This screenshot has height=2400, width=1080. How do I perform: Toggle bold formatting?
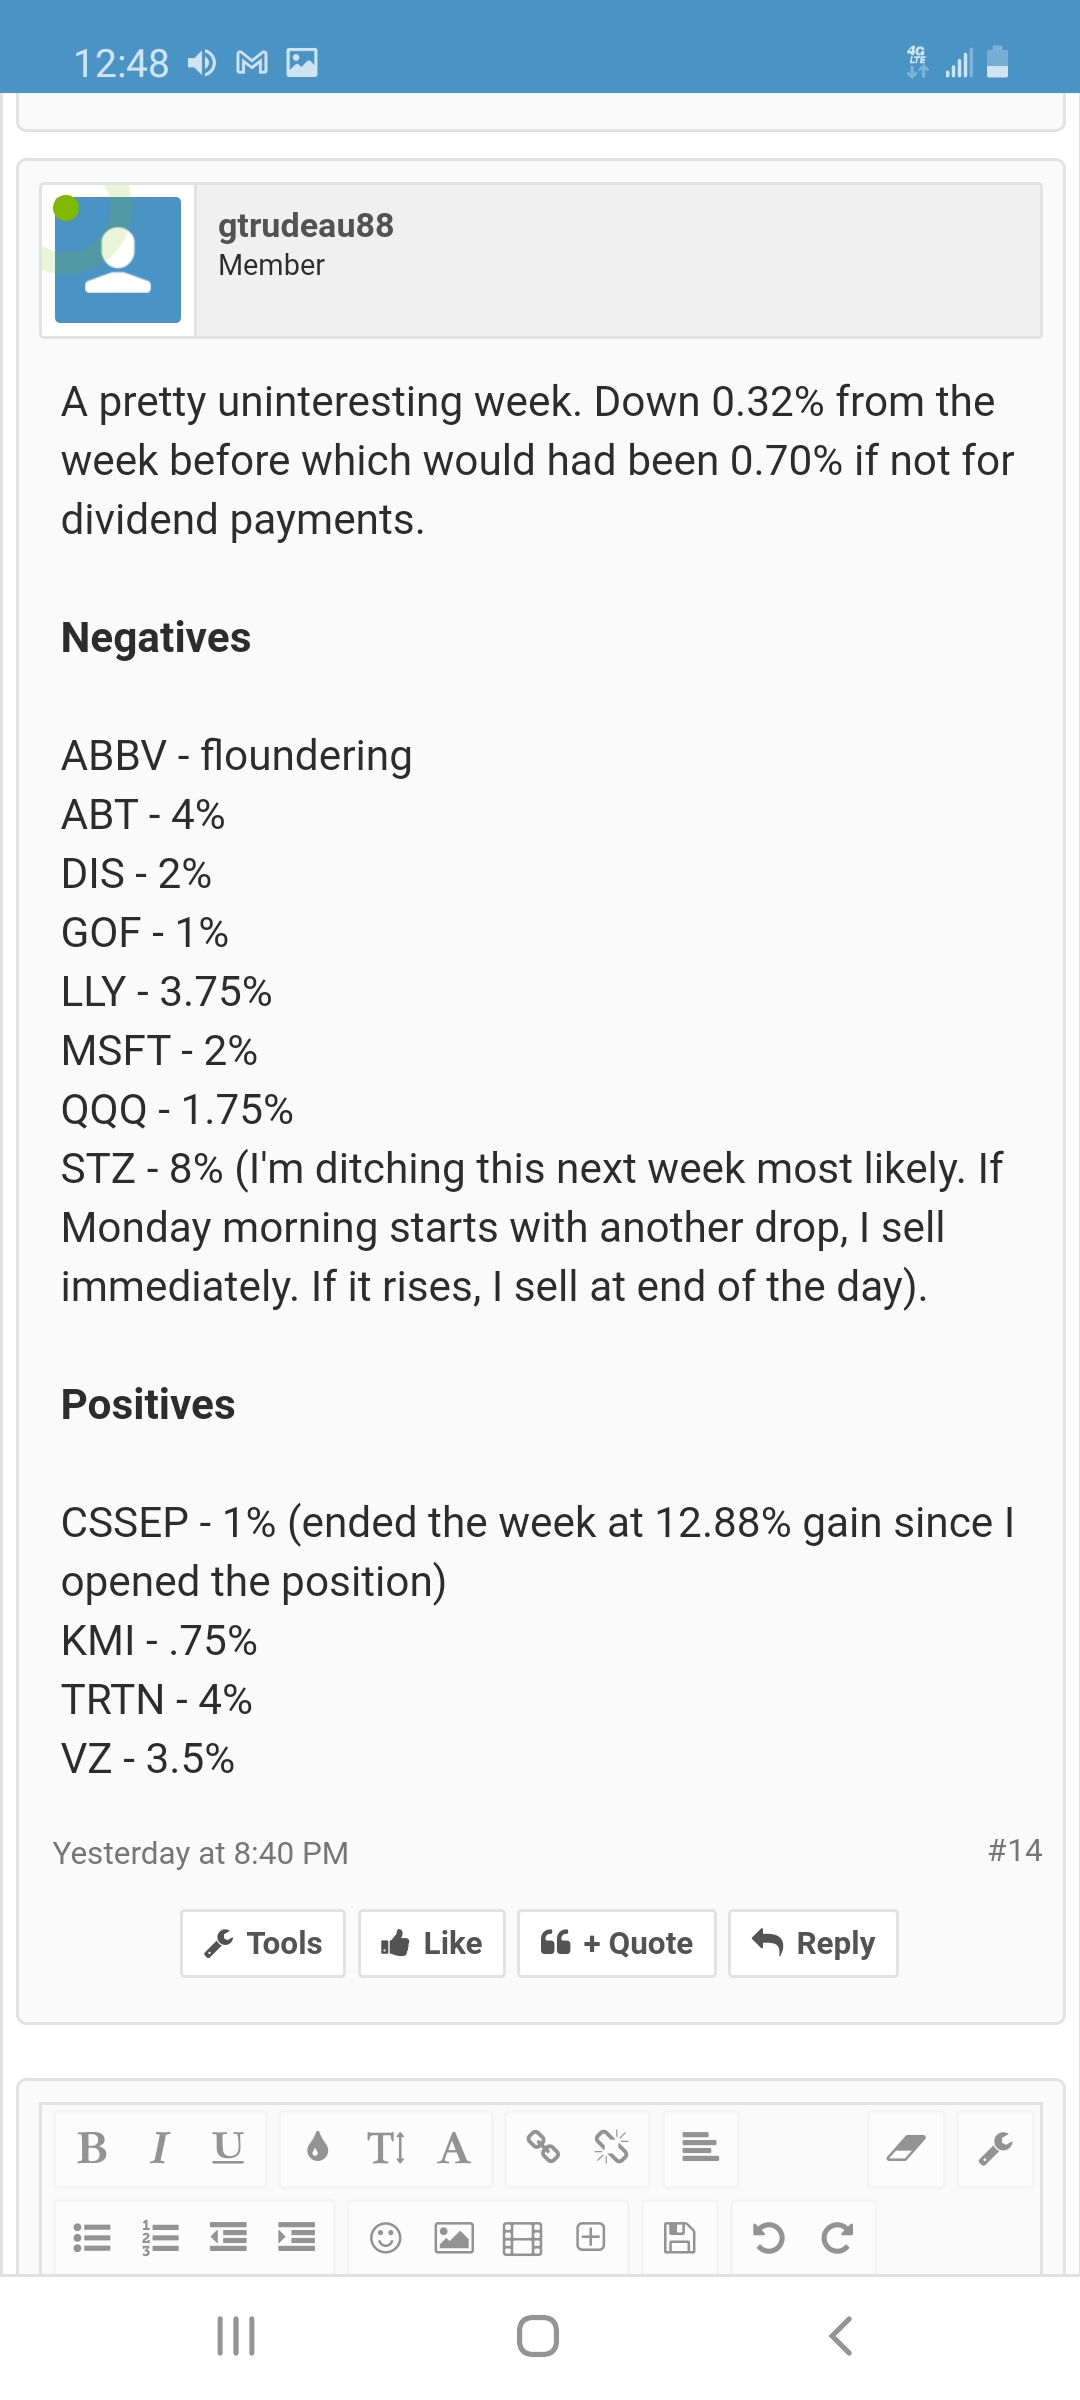[x=92, y=2147]
